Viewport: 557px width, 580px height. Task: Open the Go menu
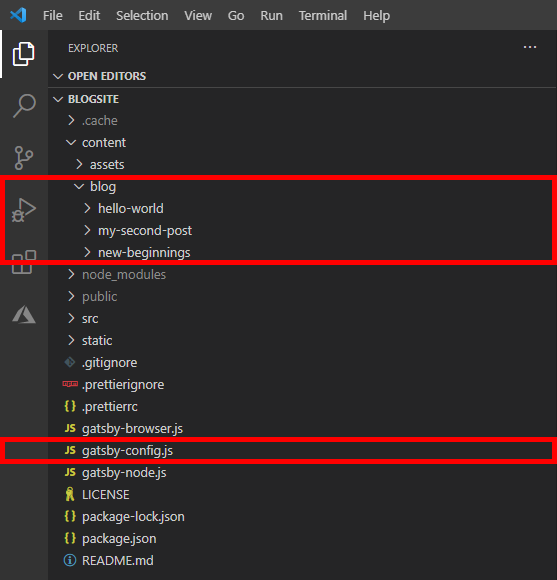pyautogui.click(x=236, y=16)
